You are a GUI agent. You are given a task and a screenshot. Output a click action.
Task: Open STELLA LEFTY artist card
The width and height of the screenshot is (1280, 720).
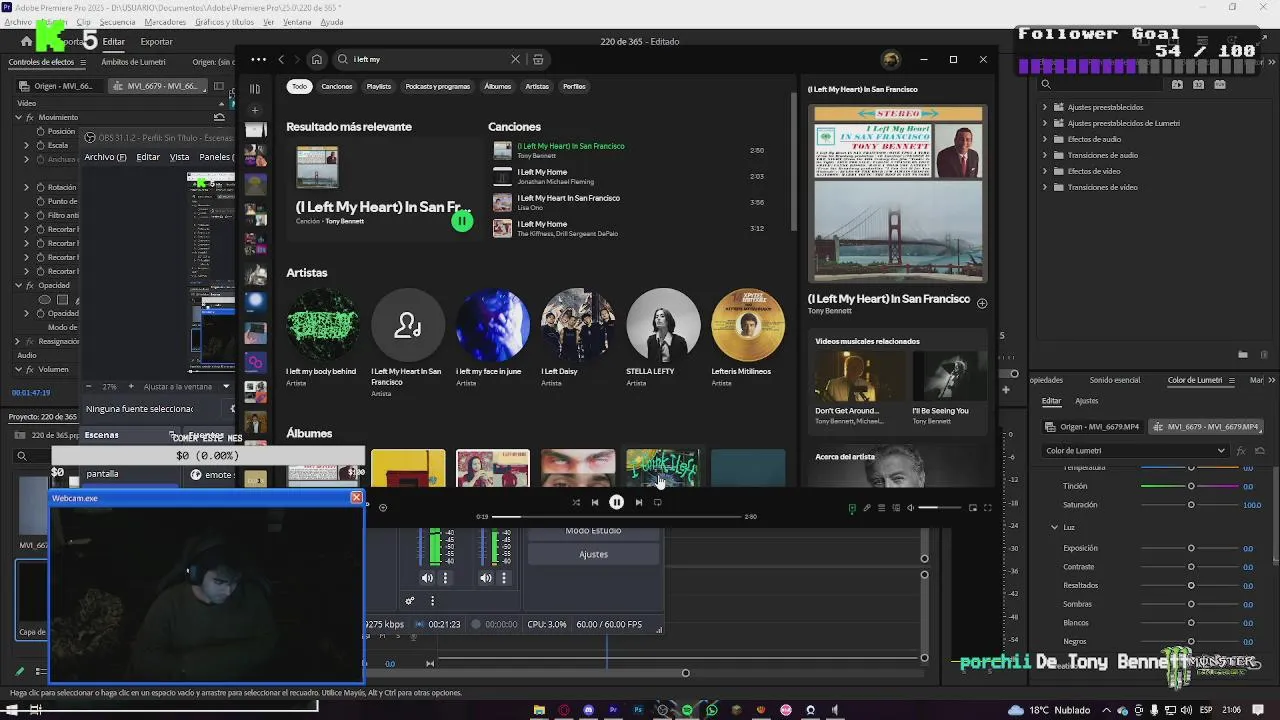(x=663, y=338)
